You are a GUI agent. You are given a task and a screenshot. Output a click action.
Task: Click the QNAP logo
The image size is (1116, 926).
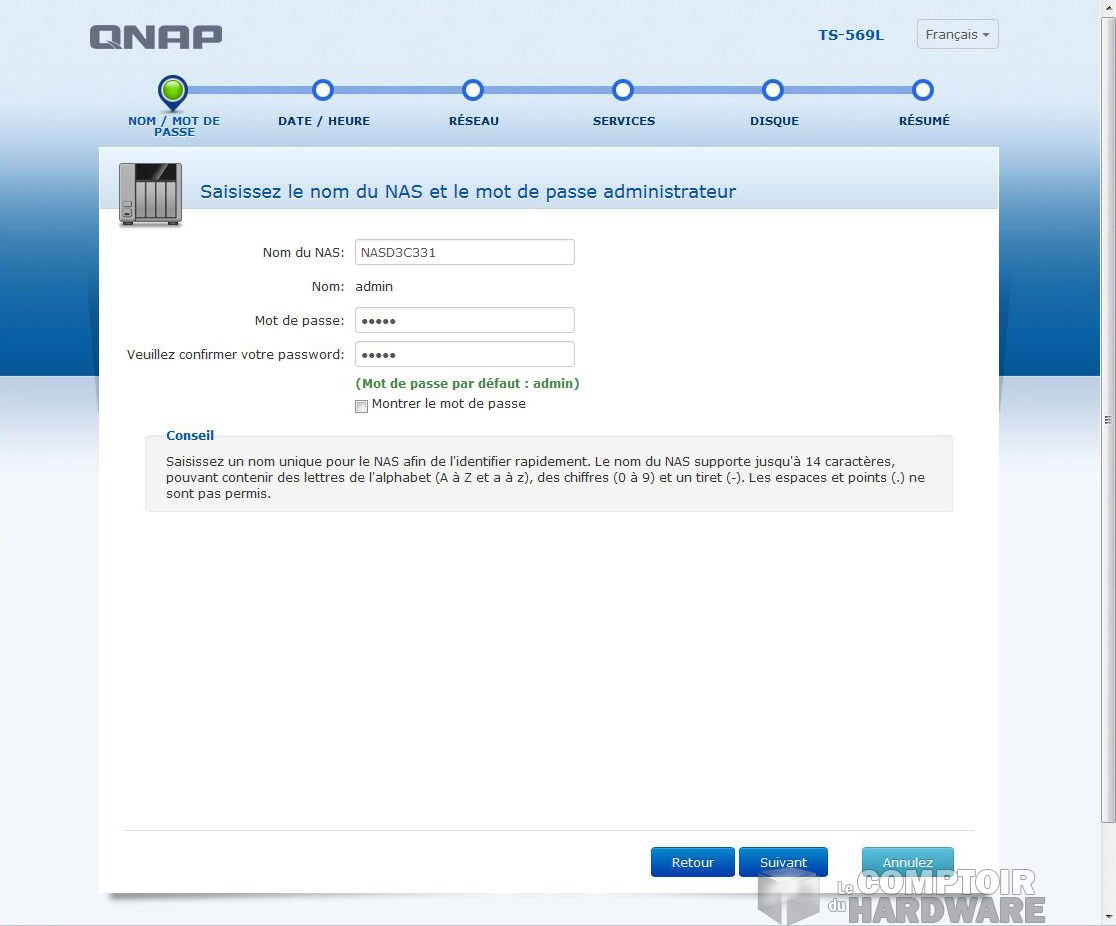tap(156, 37)
